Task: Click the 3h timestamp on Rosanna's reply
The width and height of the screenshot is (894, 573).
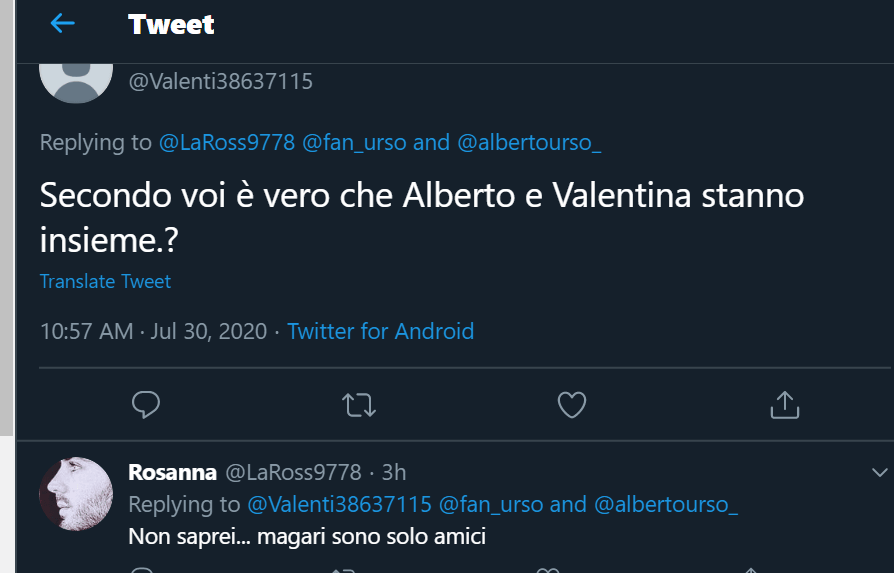Action: pyautogui.click(x=393, y=472)
